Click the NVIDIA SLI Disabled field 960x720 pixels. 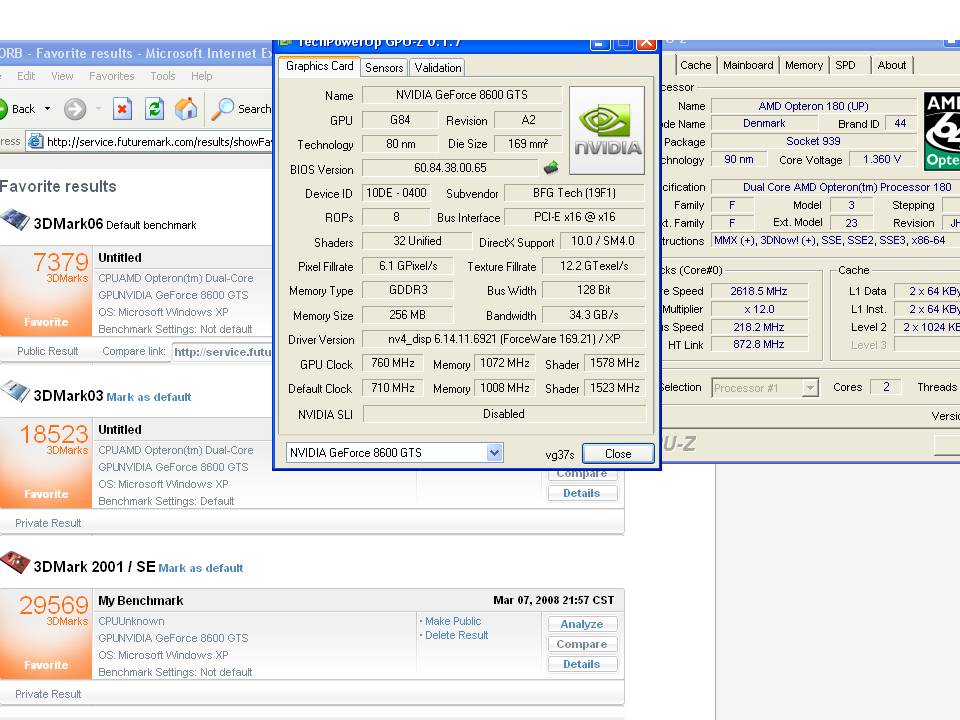tap(504, 414)
